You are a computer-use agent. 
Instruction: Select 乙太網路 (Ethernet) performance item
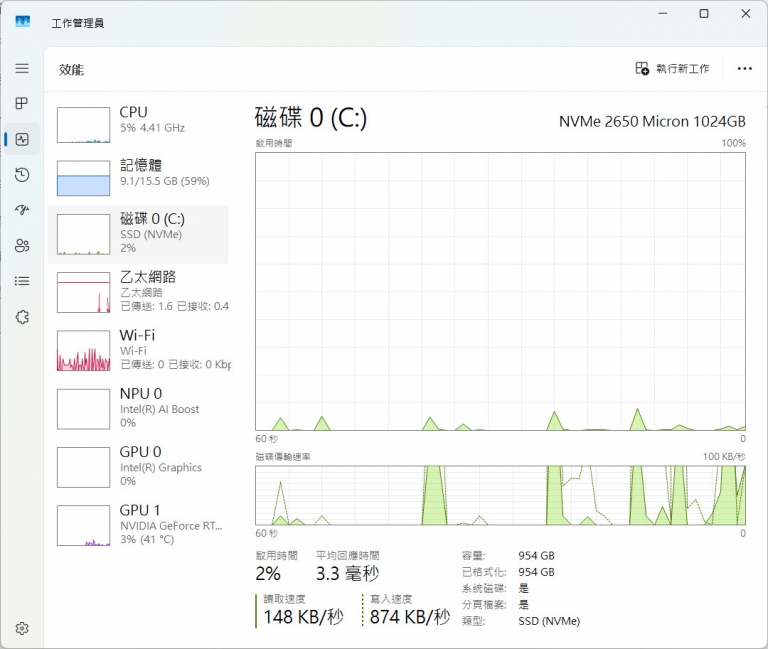coord(138,291)
